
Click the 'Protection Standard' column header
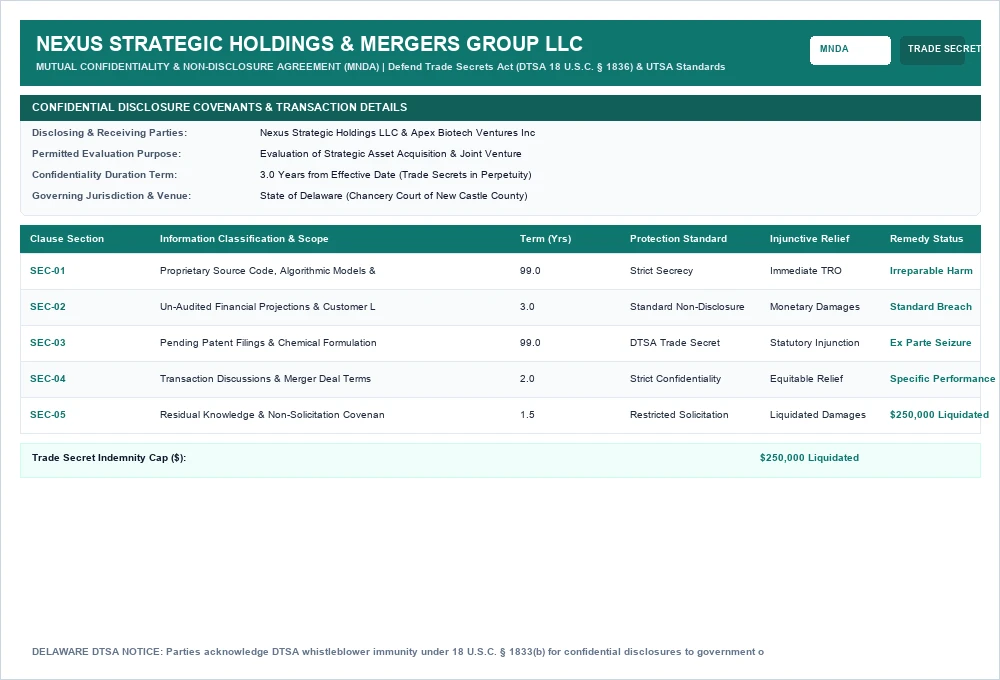[679, 239]
